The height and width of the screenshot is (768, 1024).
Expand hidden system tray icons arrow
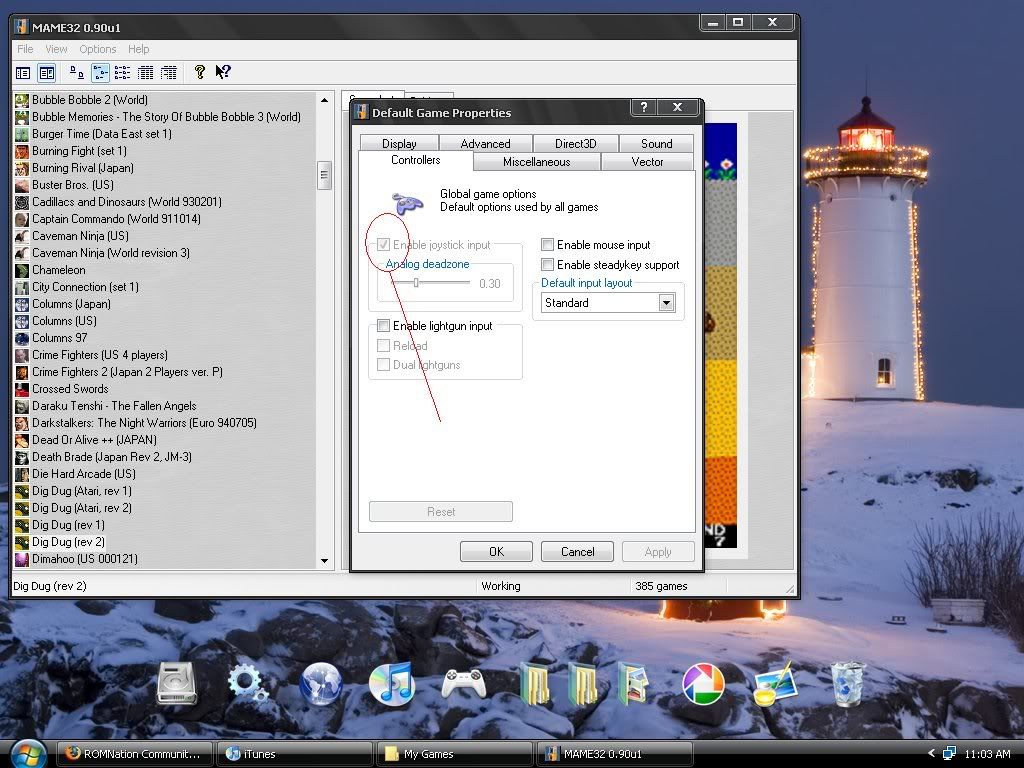[931, 753]
